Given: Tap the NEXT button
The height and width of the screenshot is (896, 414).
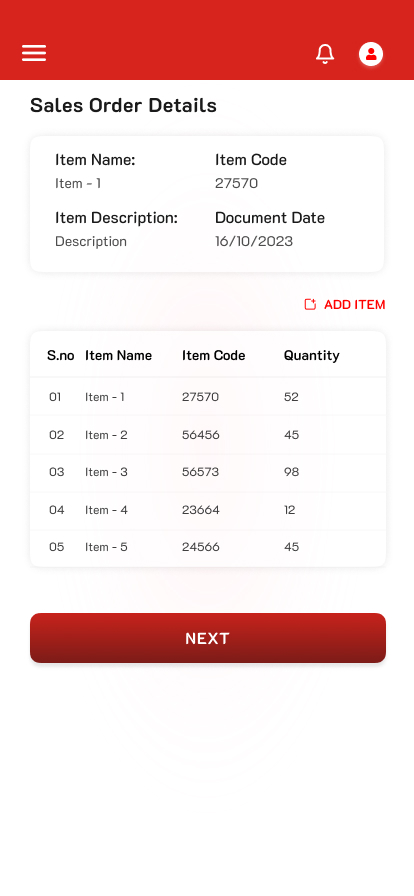Looking at the screenshot, I should pos(208,638).
